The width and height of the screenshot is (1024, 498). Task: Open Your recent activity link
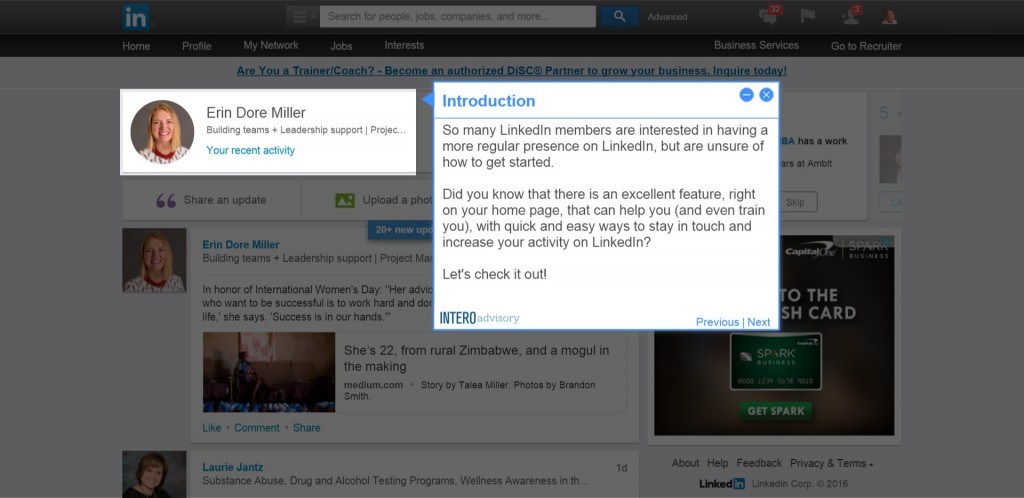pos(250,150)
